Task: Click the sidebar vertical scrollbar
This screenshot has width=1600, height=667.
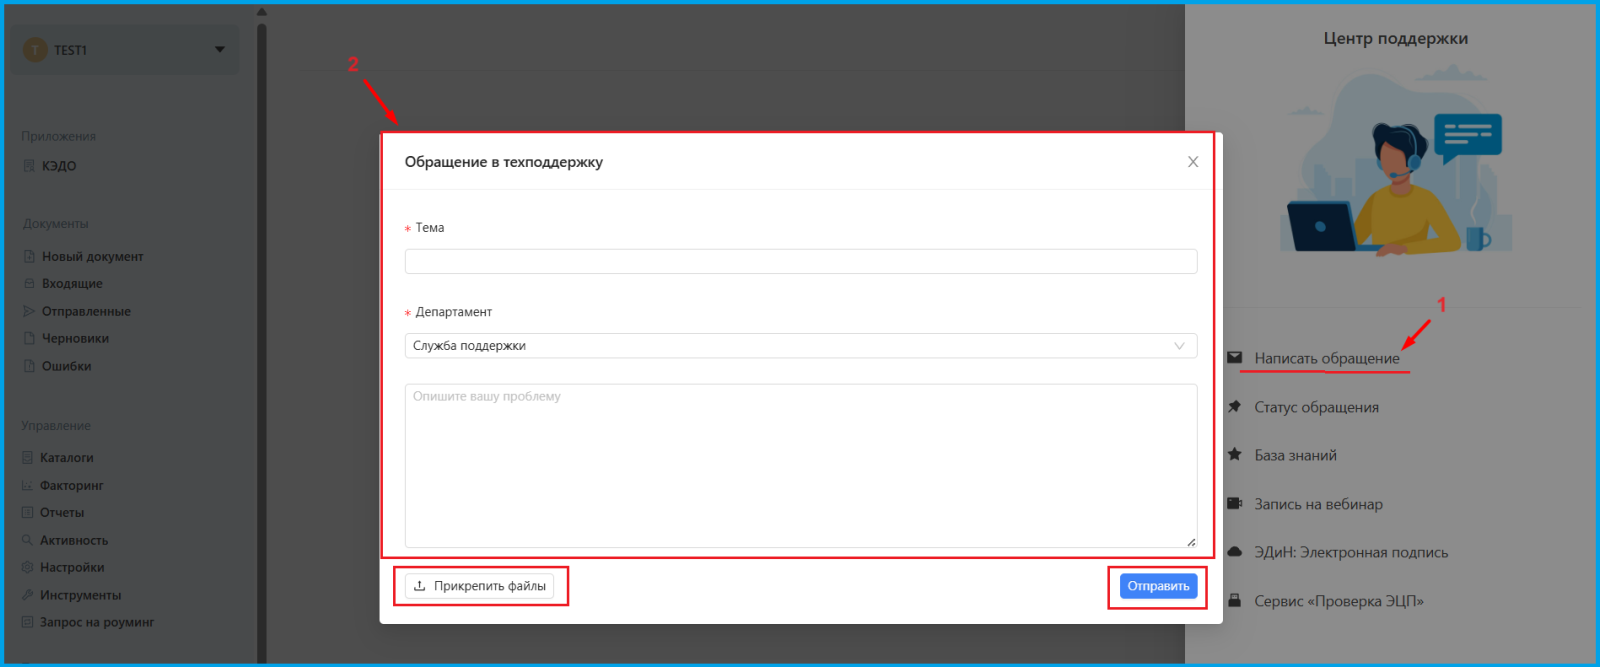Action: pos(262,340)
